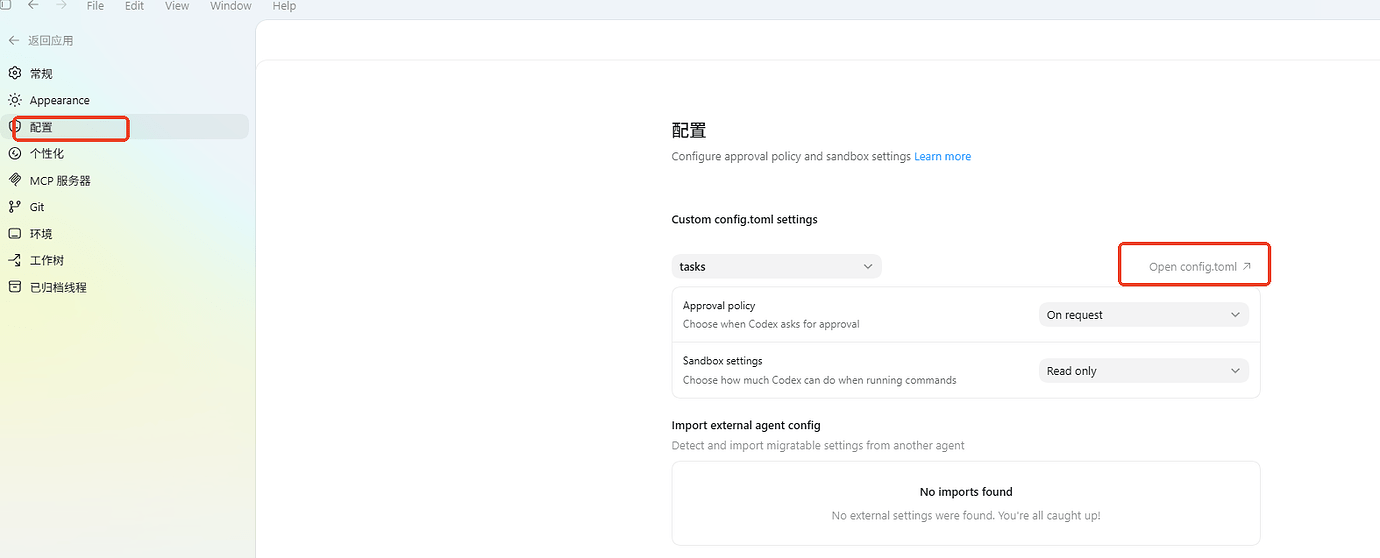Click the 工作树 worktree icon
1380x558 pixels.
click(x=15, y=260)
